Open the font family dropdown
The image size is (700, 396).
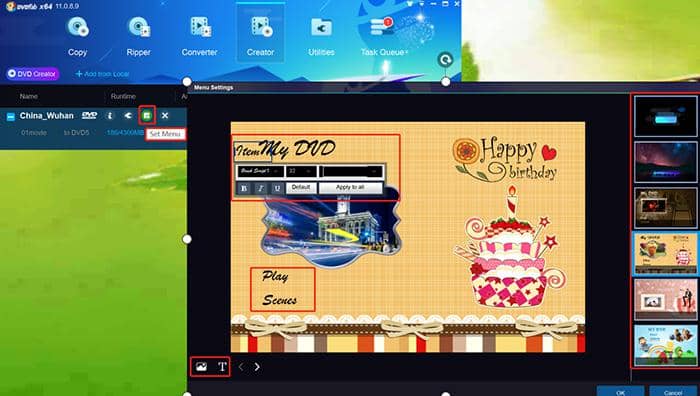[260, 171]
